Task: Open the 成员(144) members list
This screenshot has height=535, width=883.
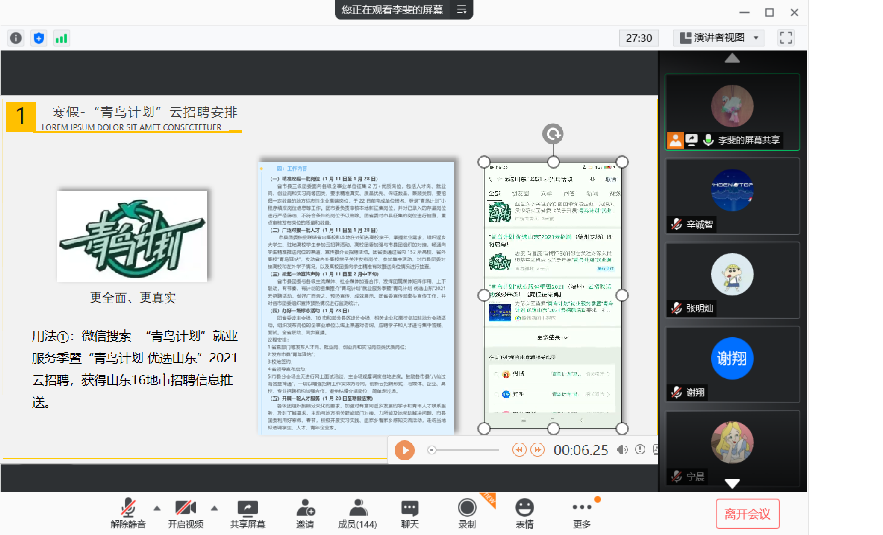Action: (357, 513)
